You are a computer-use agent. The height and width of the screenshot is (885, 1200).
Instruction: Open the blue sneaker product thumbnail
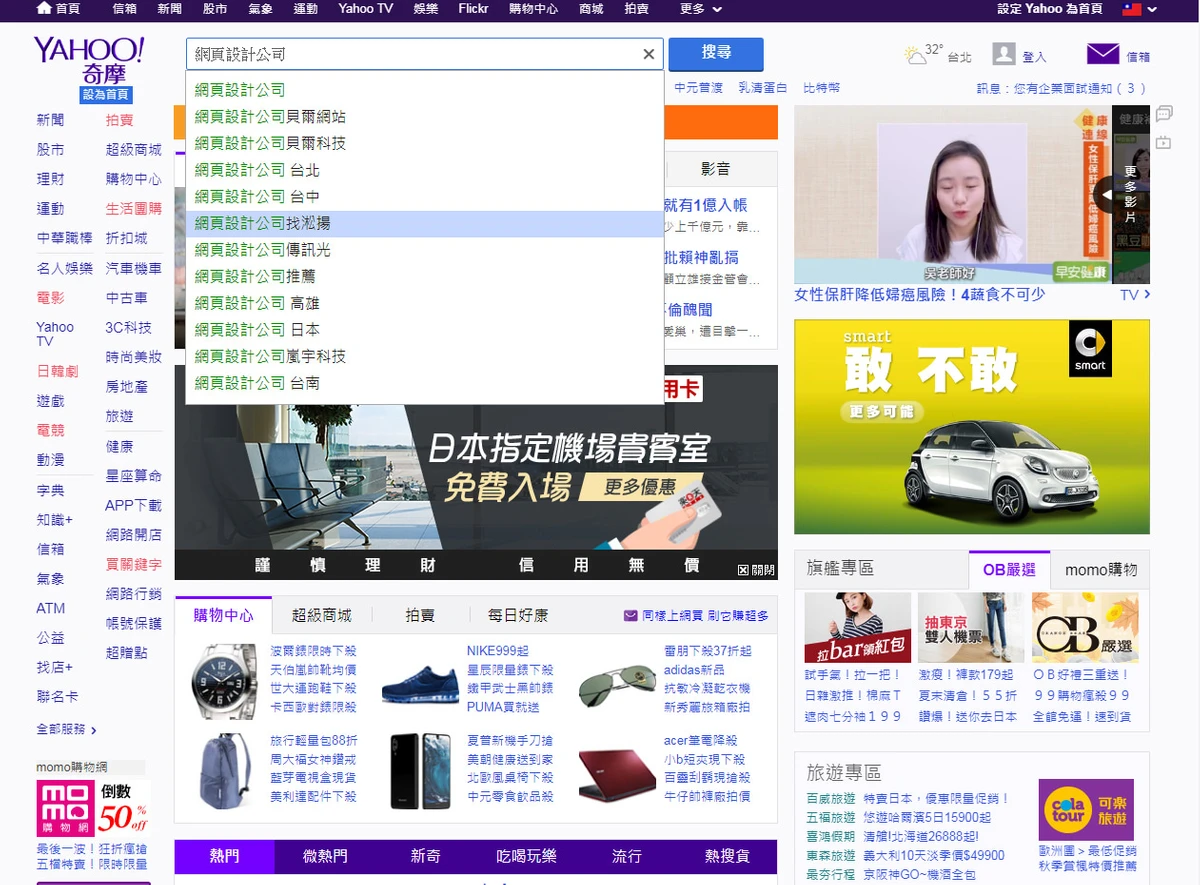[420, 684]
